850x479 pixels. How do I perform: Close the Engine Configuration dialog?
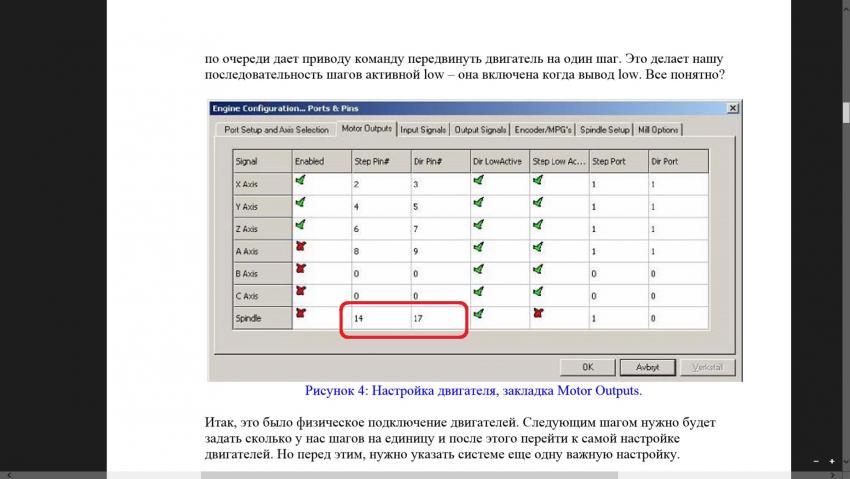(x=732, y=108)
